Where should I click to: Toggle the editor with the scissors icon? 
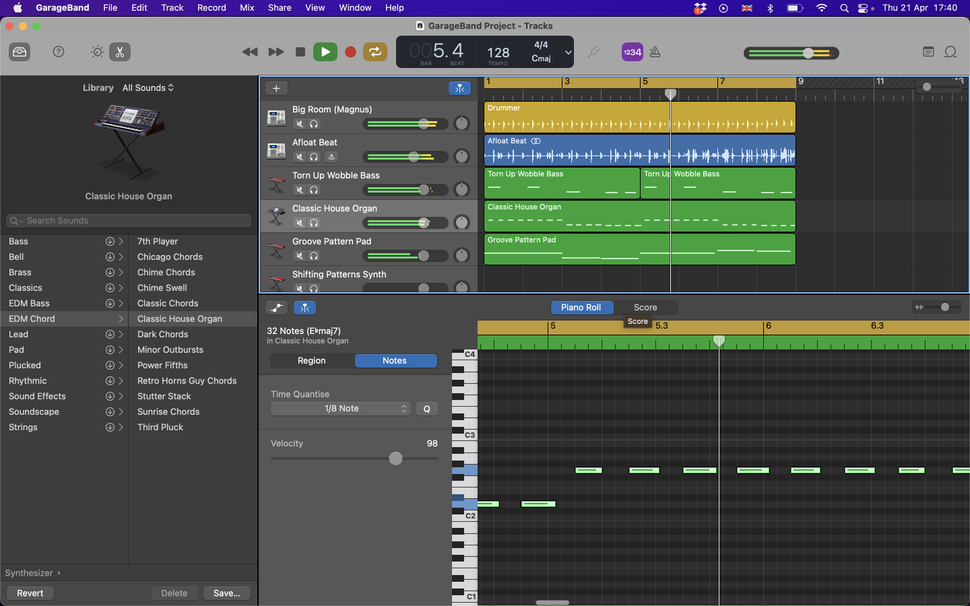[x=120, y=51]
